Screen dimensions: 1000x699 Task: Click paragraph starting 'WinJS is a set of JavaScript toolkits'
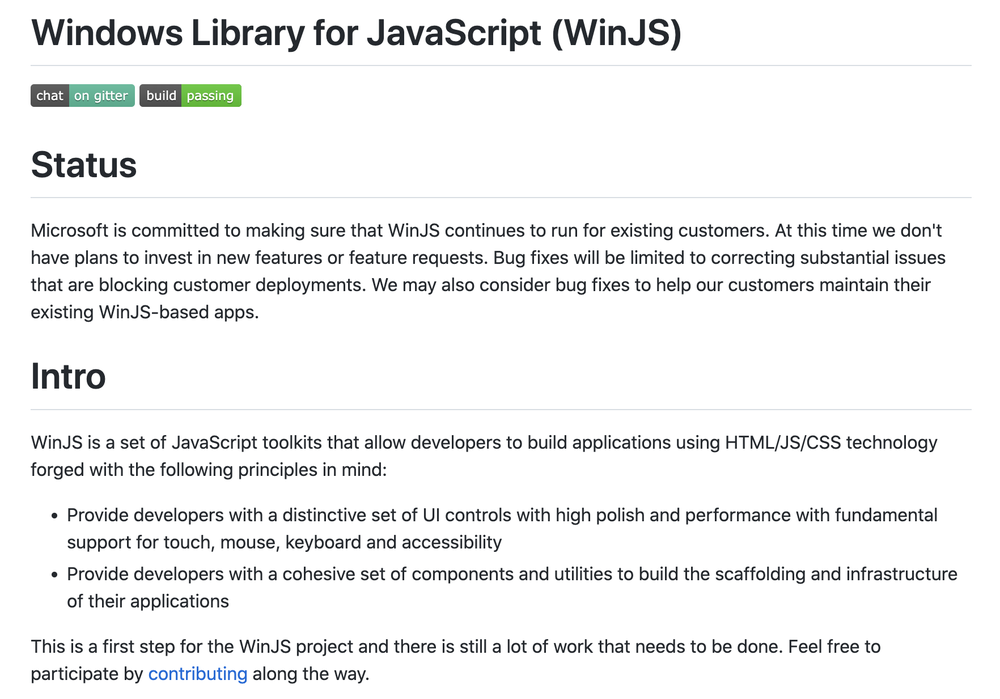pyautogui.click(x=484, y=456)
